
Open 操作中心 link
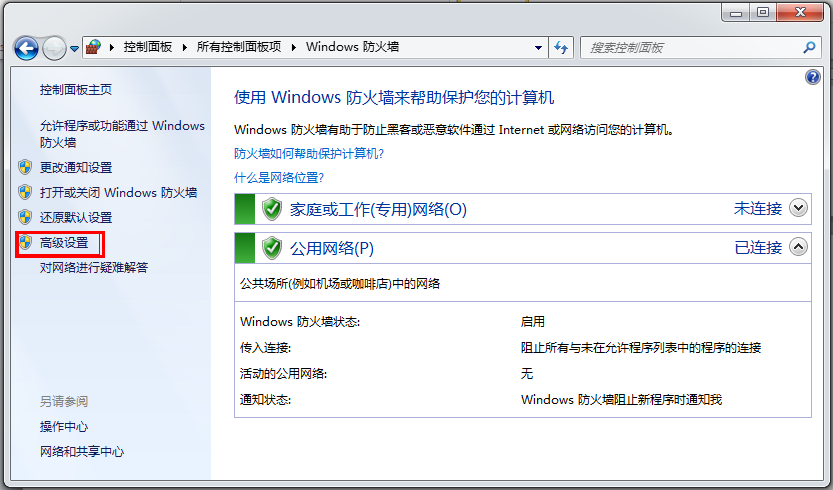(64, 427)
